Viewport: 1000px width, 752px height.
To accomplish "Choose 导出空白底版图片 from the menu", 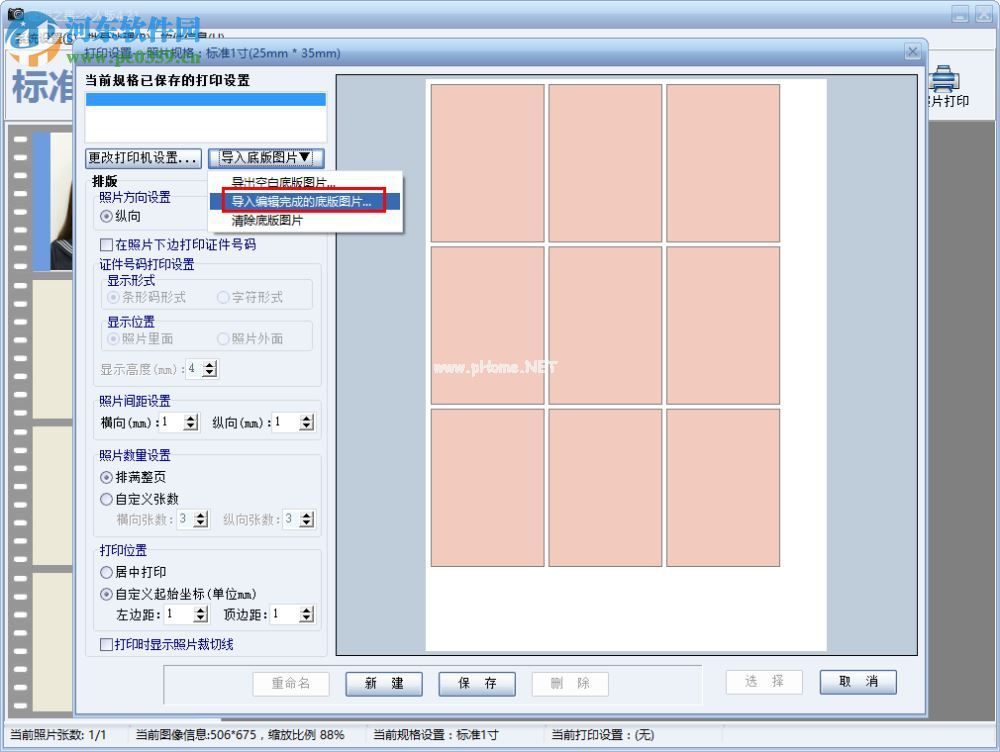I will click(284, 183).
